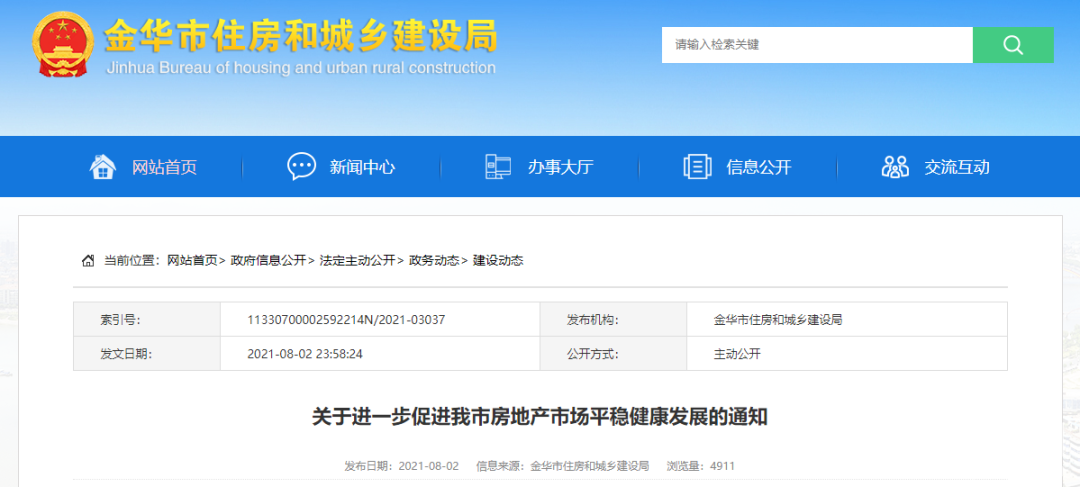The image size is (1080, 487).
Task: Click the national emblem logo
Action: [63, 47]
